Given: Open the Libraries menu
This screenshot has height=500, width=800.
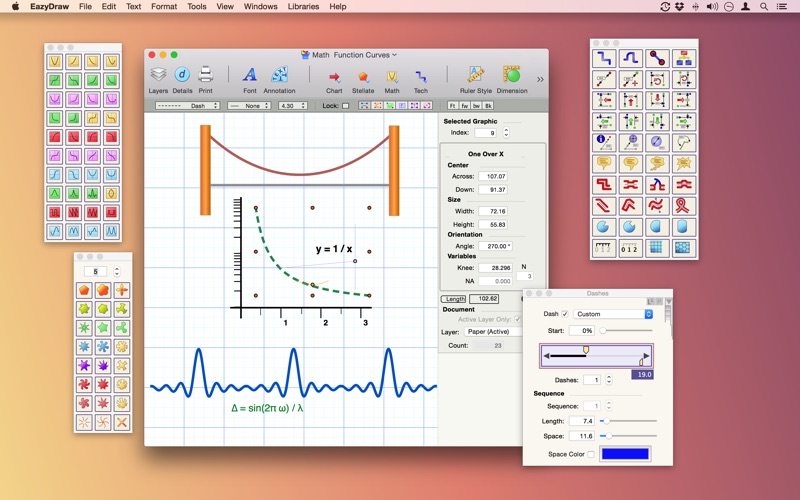Looking at the screenshot, I should [303, 6].
